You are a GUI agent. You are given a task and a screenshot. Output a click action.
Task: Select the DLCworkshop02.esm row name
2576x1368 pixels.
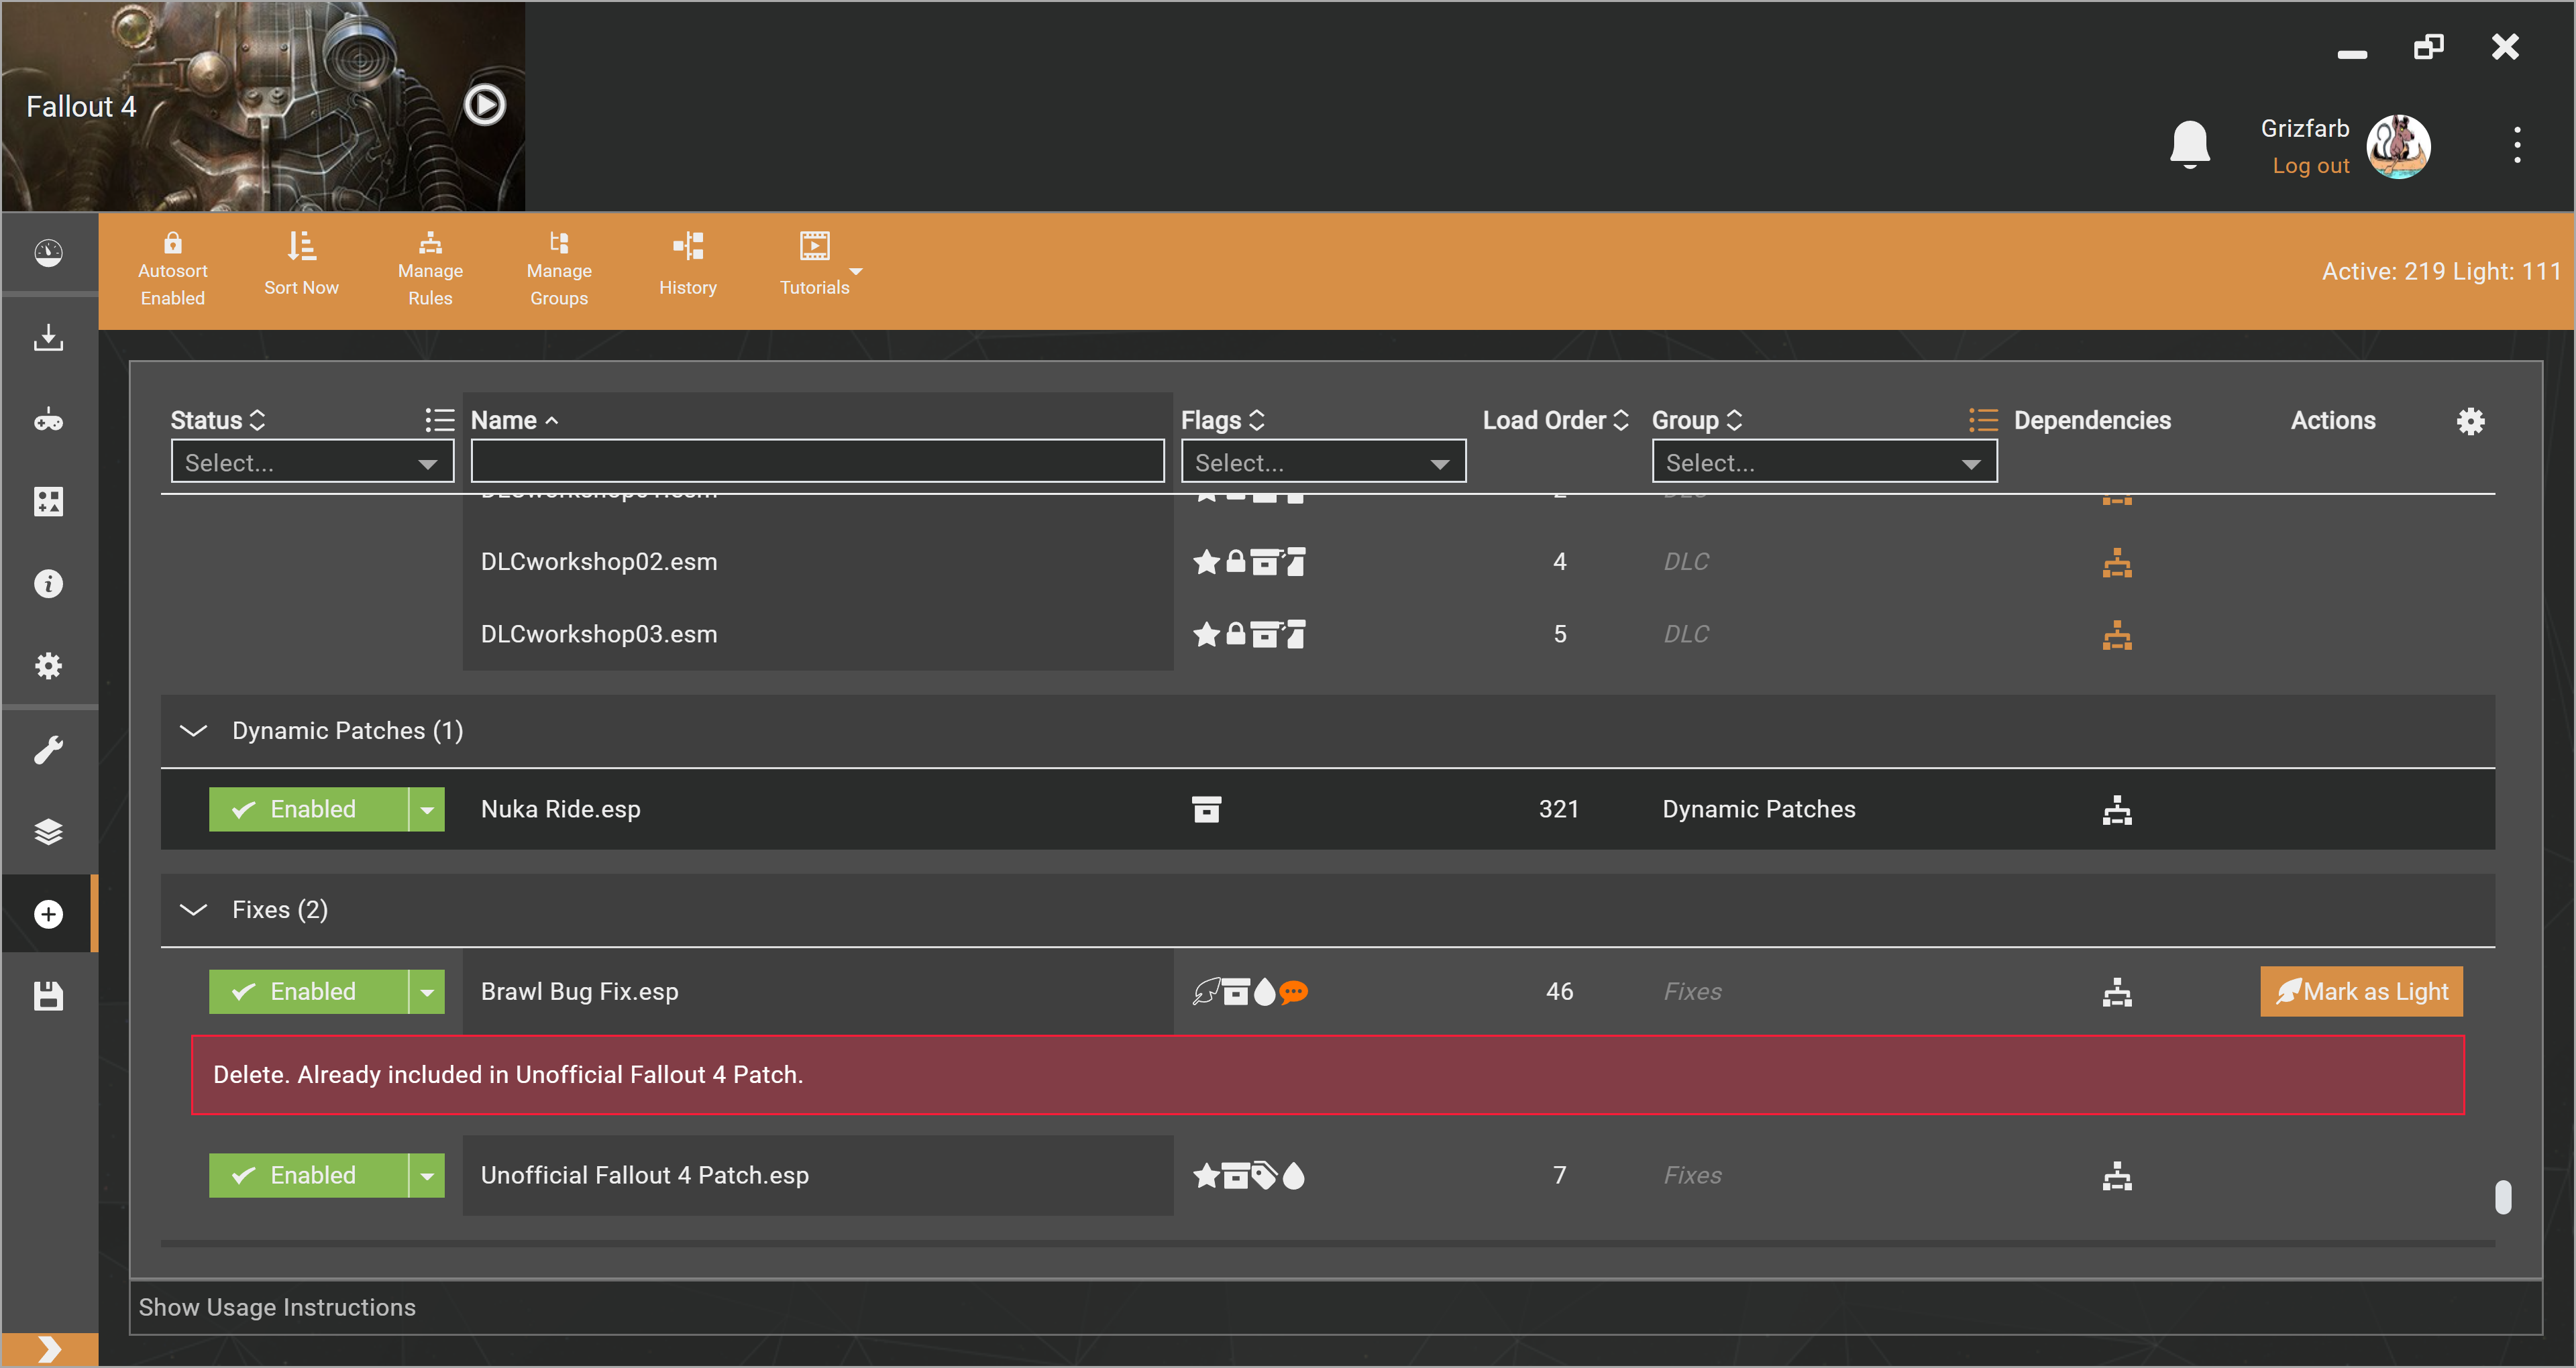[x=599, y=562]
